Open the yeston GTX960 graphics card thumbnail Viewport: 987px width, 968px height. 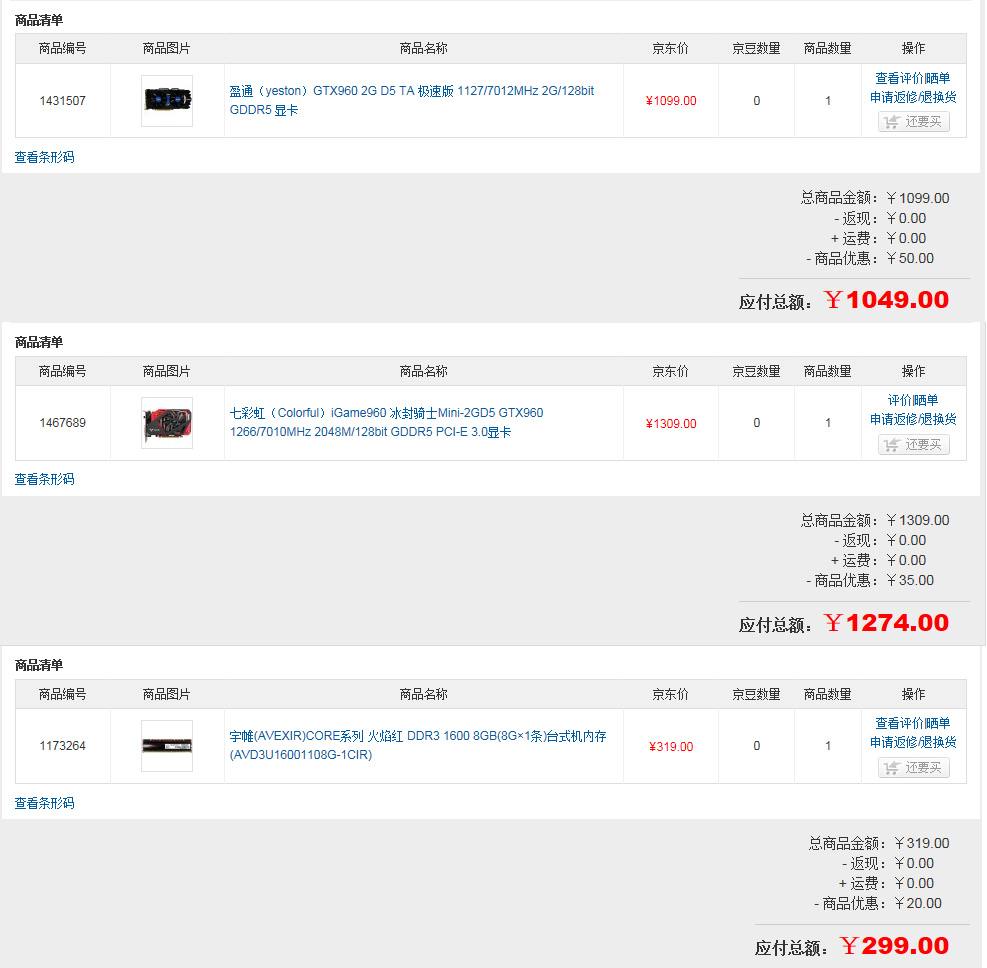[x=167, y=101]
